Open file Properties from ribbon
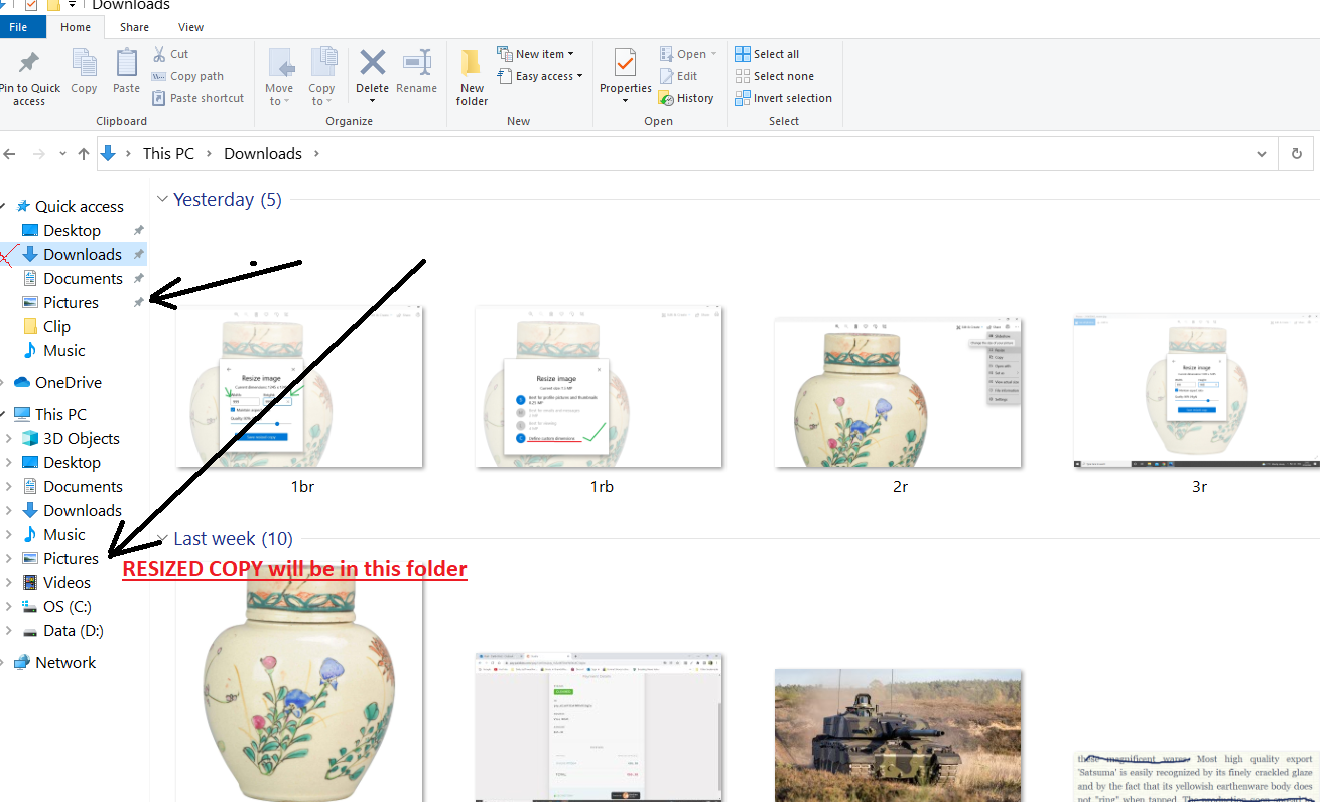 point(625,64)
